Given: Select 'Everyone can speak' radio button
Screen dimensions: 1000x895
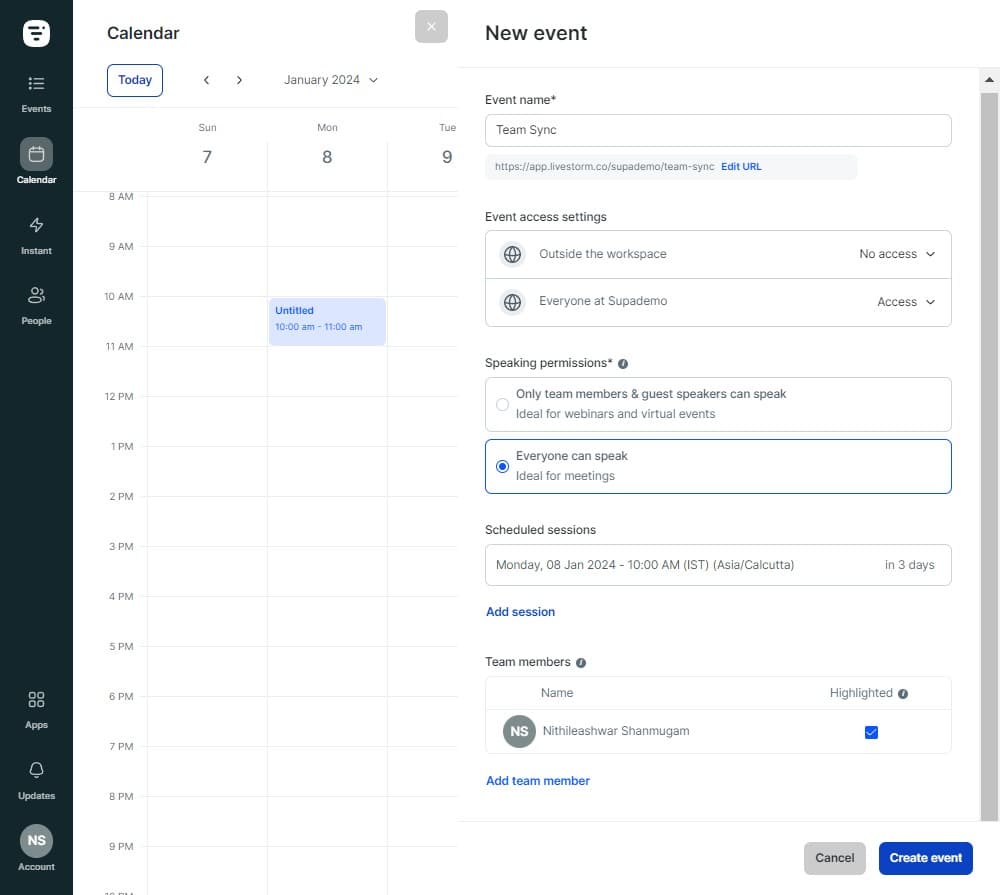Looking at the screenshot, I should (x=502, y=466).
